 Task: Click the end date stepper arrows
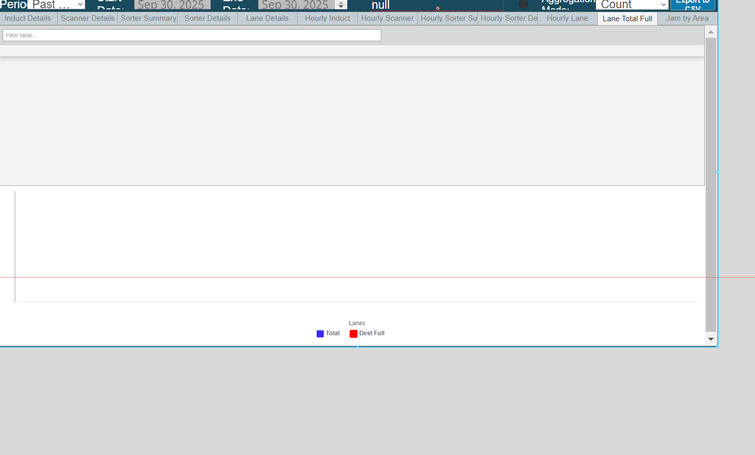click(x=341, y=5)
